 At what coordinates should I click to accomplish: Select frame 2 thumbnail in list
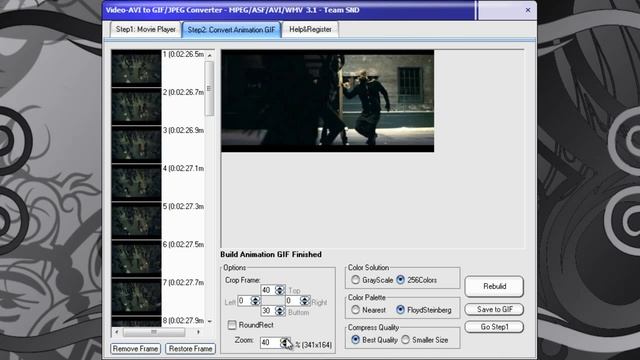click(136, 107)
